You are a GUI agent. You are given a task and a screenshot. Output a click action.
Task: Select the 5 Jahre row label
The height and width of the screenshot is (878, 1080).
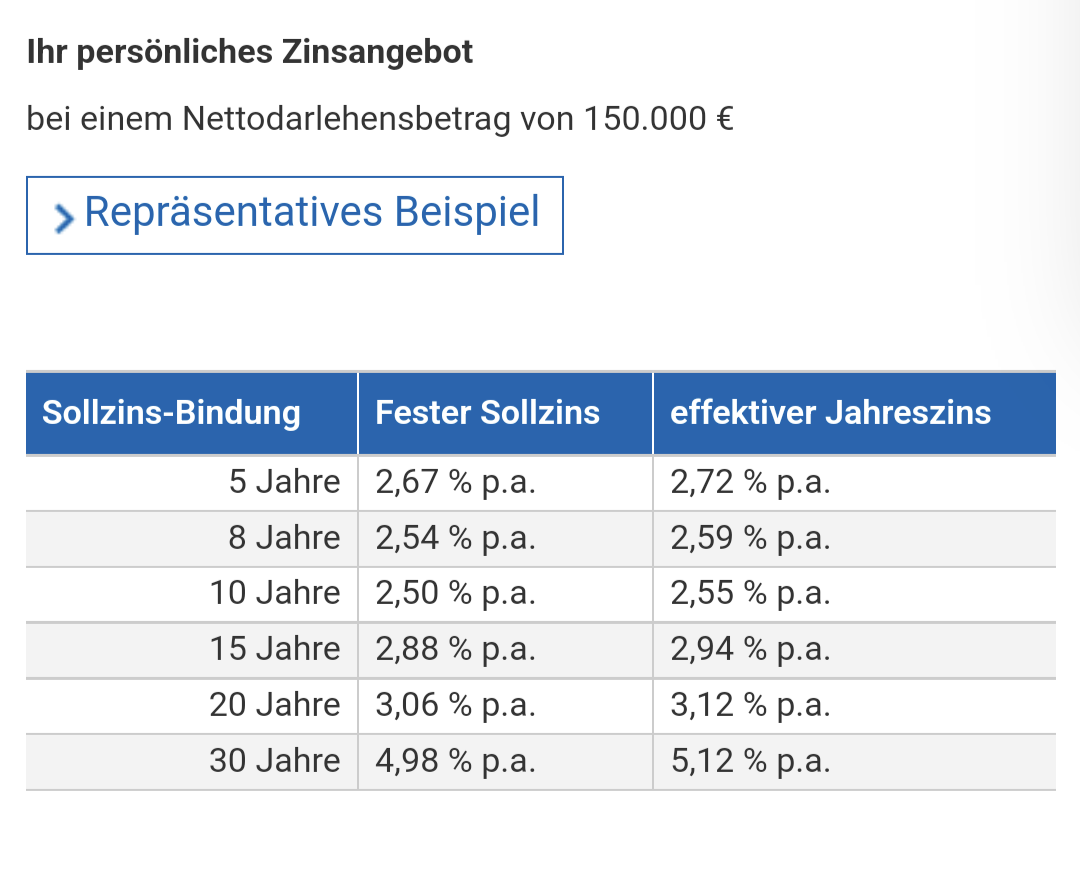[x=284, y=483]
